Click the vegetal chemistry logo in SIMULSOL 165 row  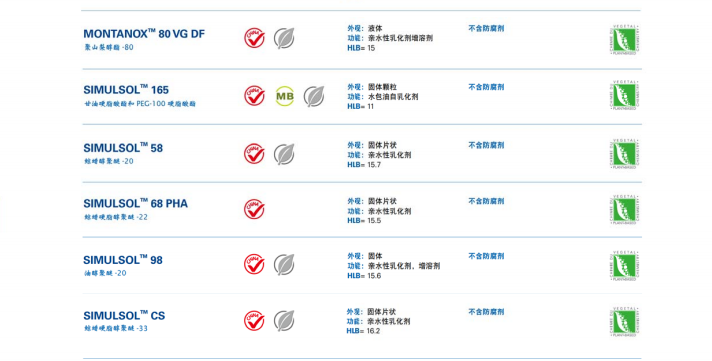pyautogui.click(x=624, y=96)
